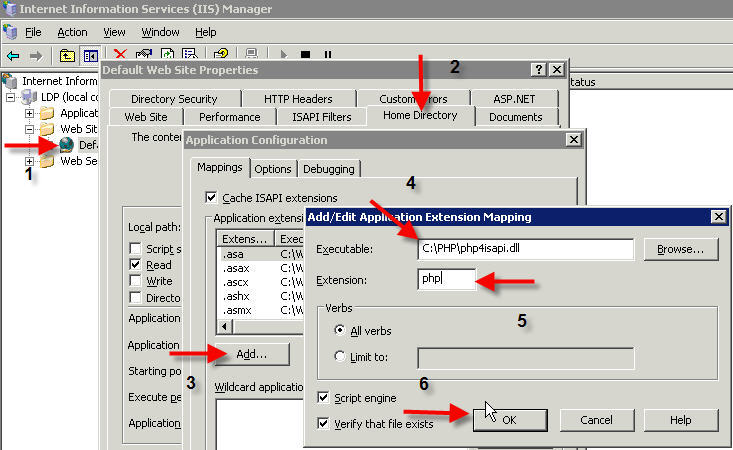Close the Application Configuration dialog
The width and height of the screenshot is (733, 450).
[x=574, y=139]
